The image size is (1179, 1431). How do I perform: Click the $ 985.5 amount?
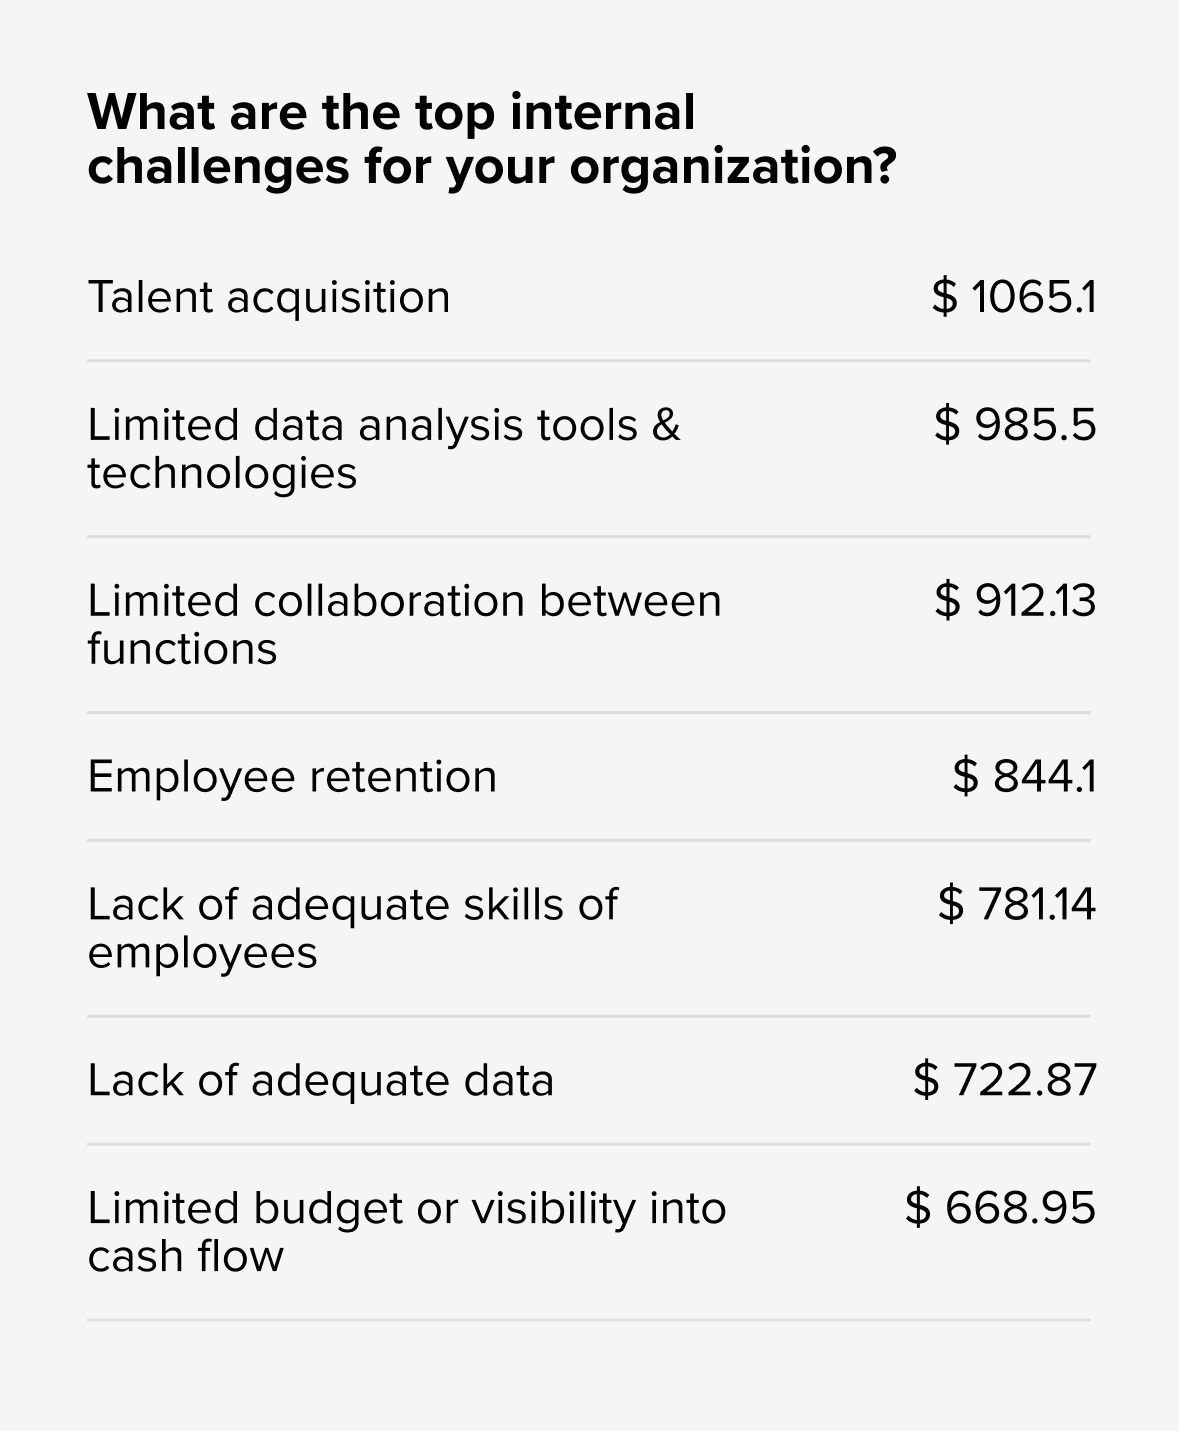(1015, 425)
